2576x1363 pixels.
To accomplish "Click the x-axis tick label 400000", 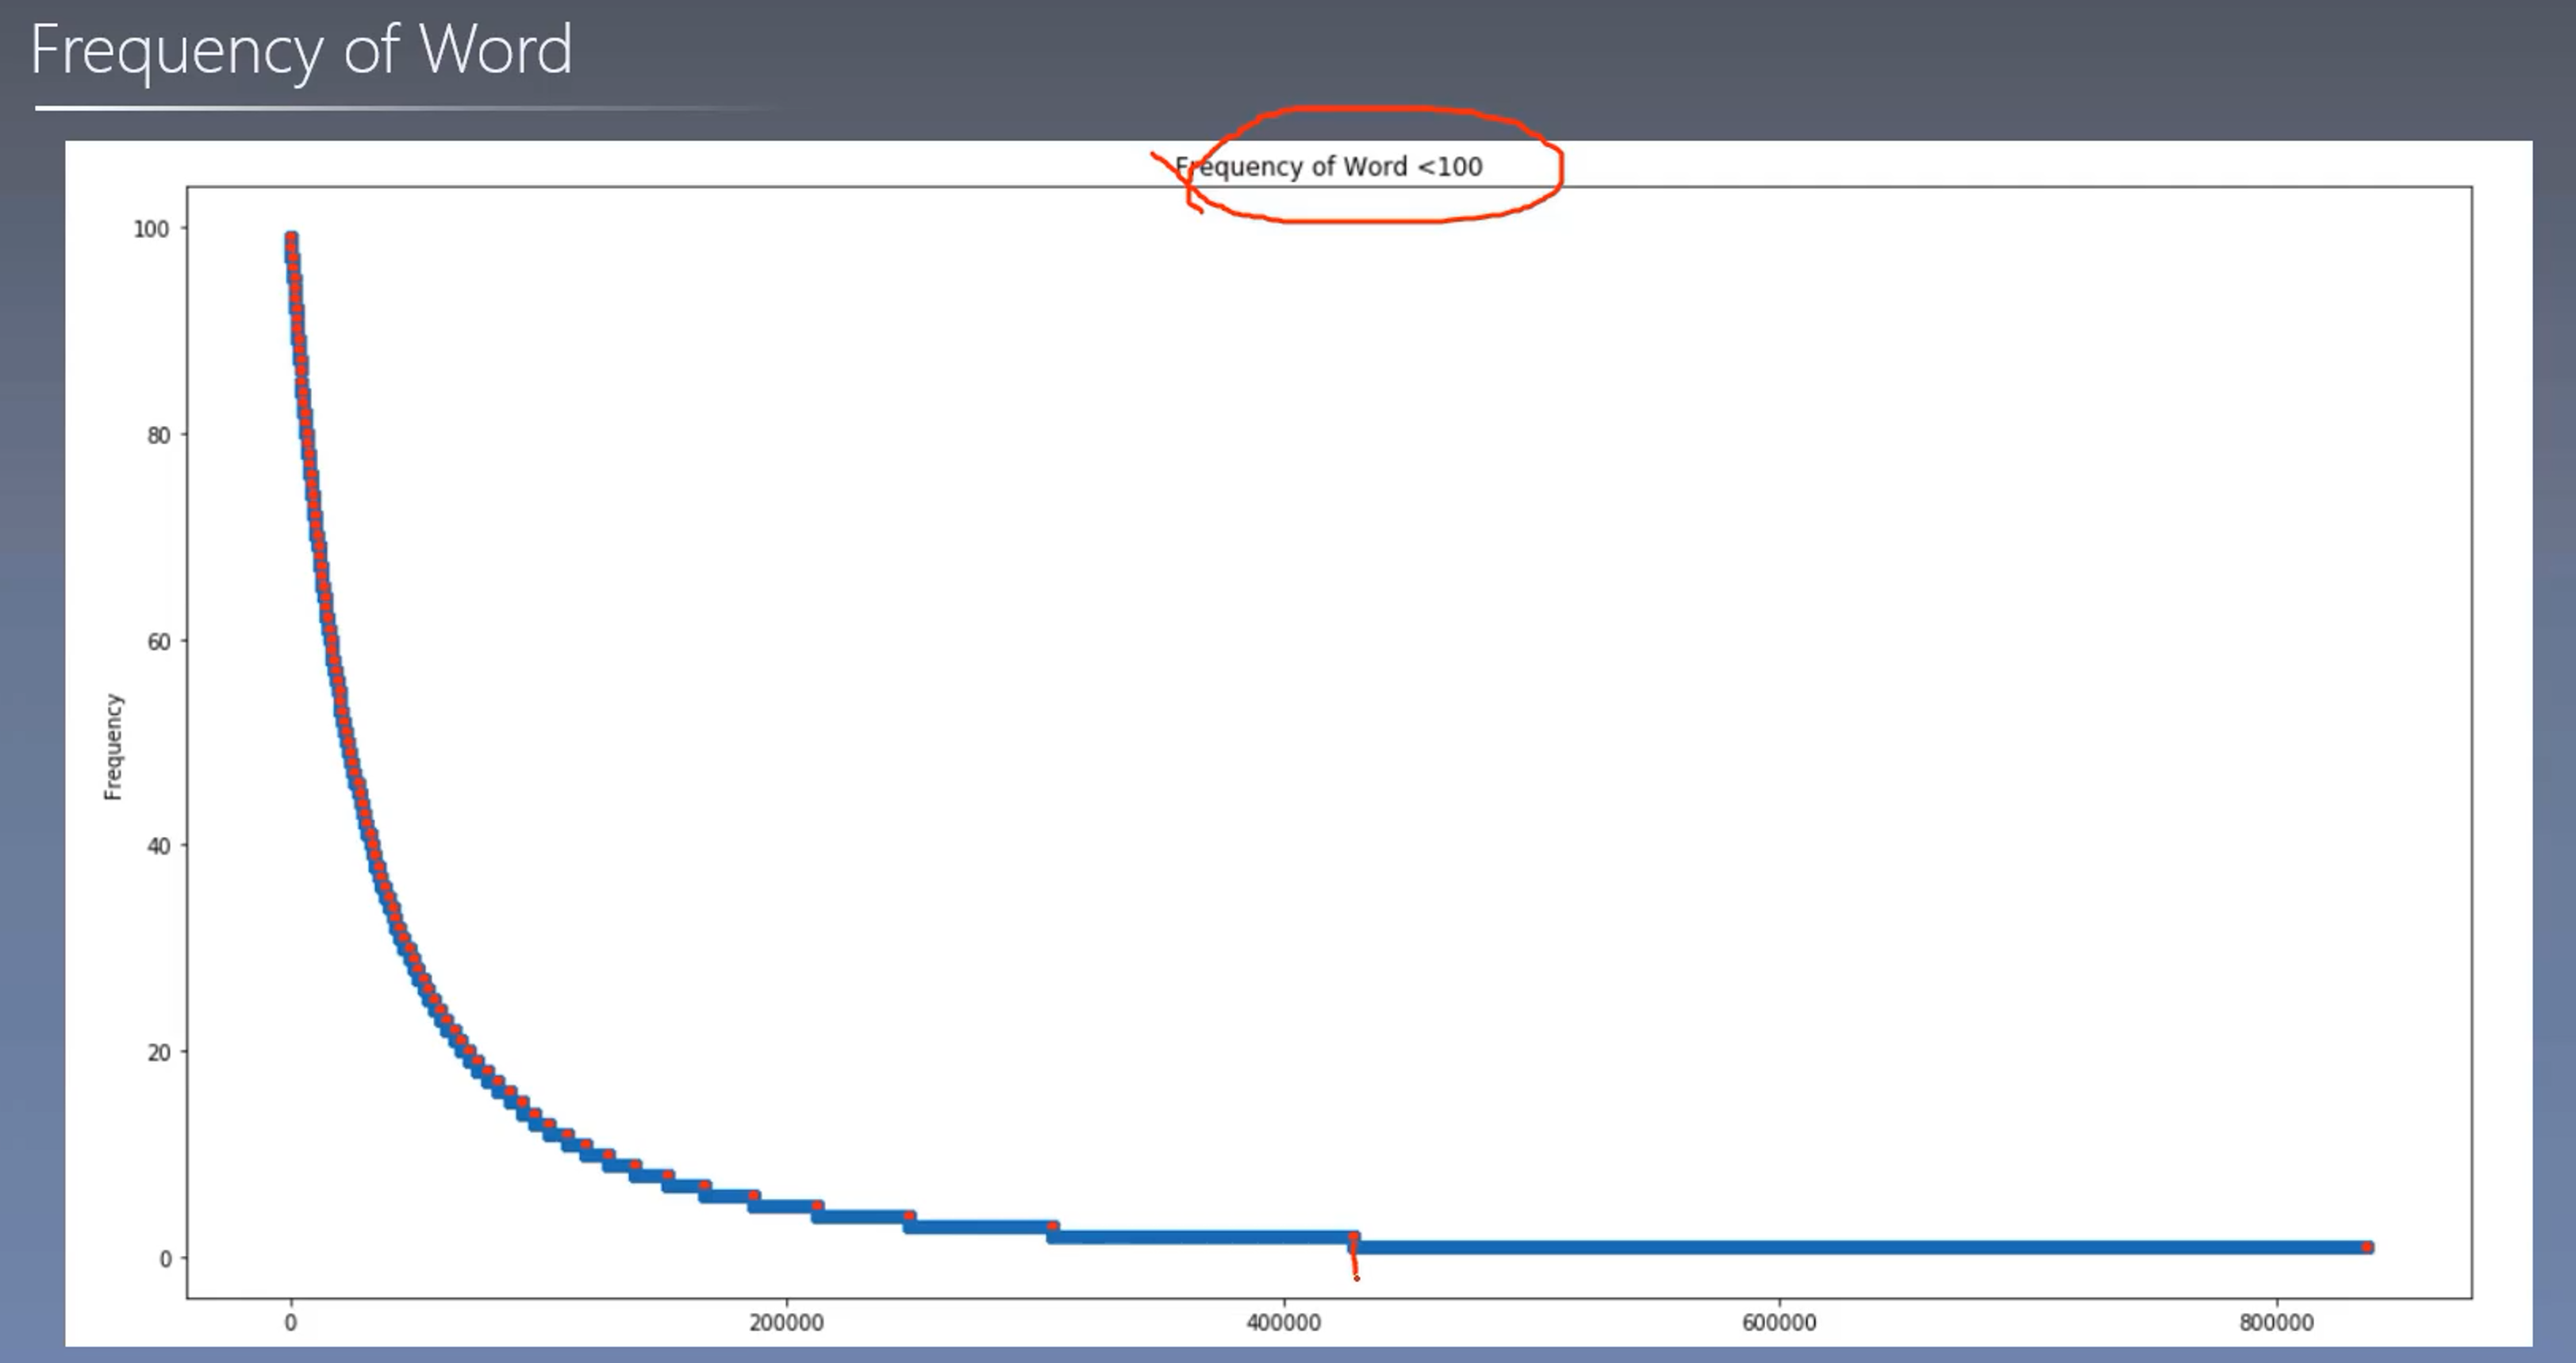I will 1283,1323.
